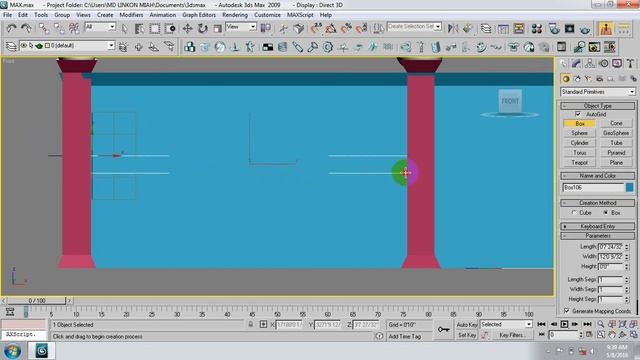Open the selection filter 'All' dropdown
This screenshot has height=360, width=640.
point(100,27)
